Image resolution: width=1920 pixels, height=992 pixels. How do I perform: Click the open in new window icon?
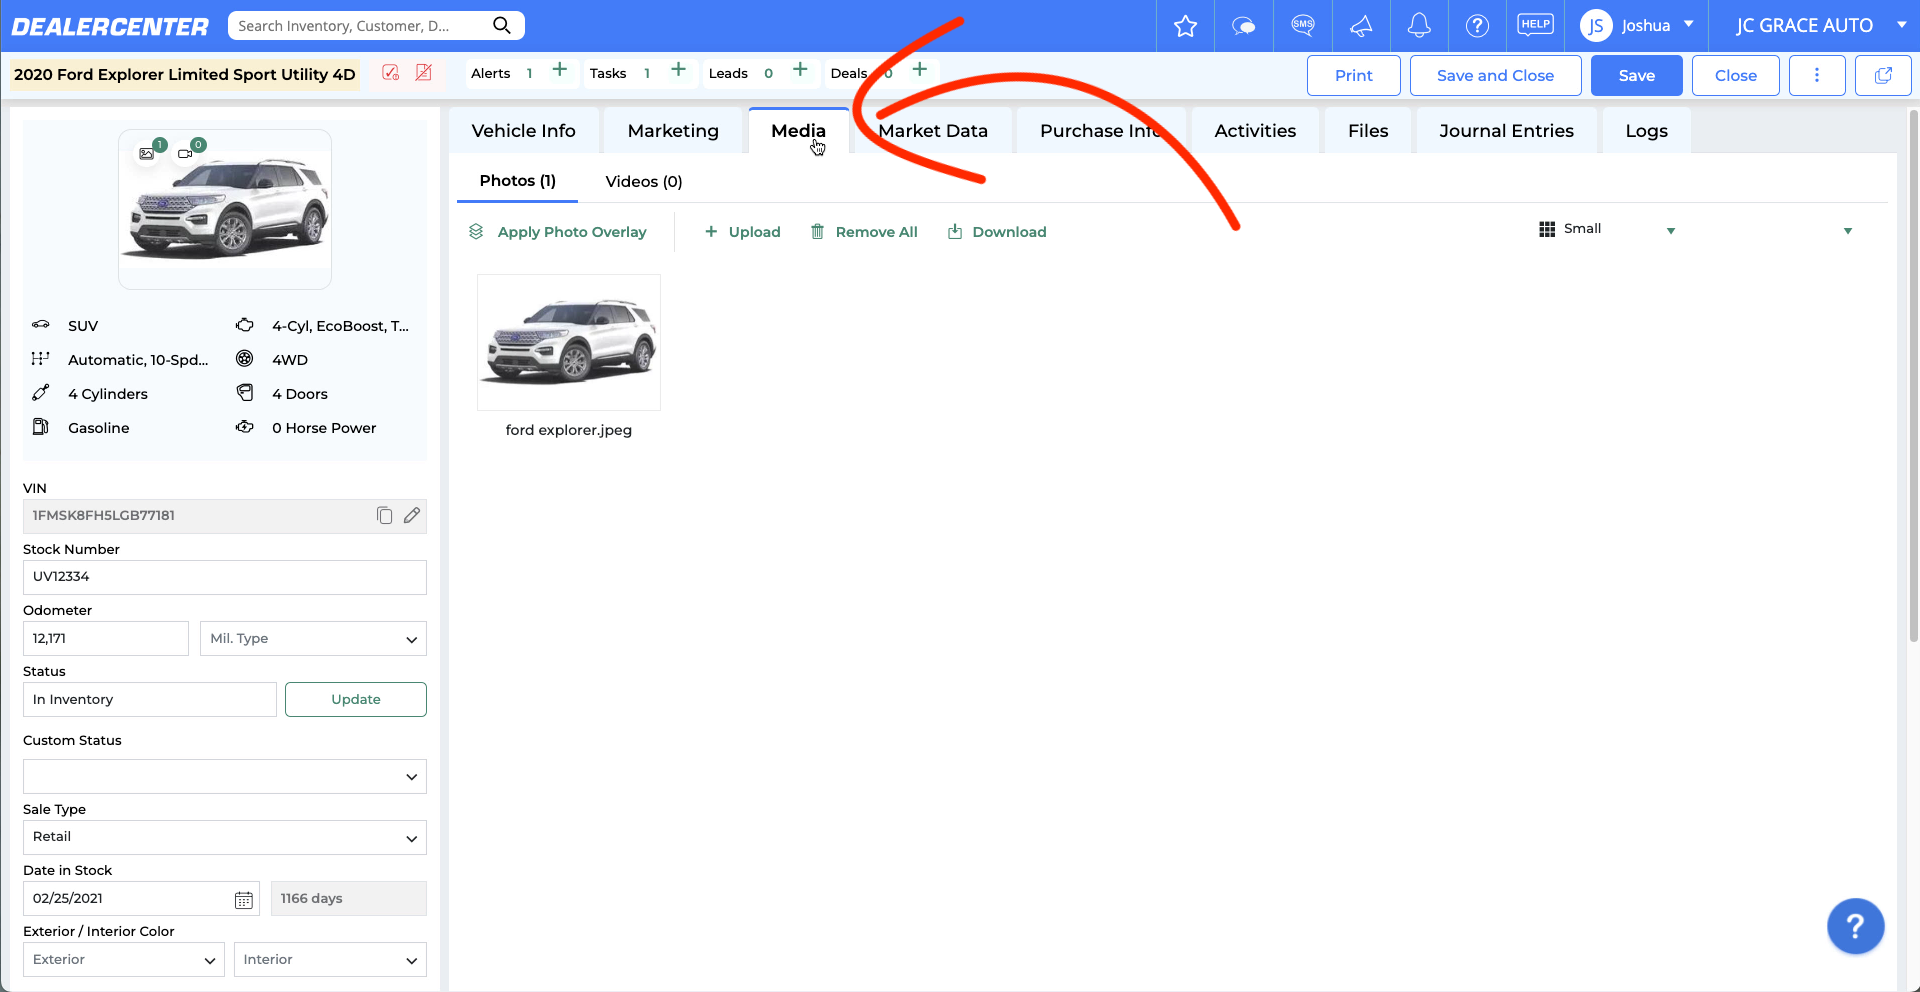pyautogui.click(x=1883, y=75)
